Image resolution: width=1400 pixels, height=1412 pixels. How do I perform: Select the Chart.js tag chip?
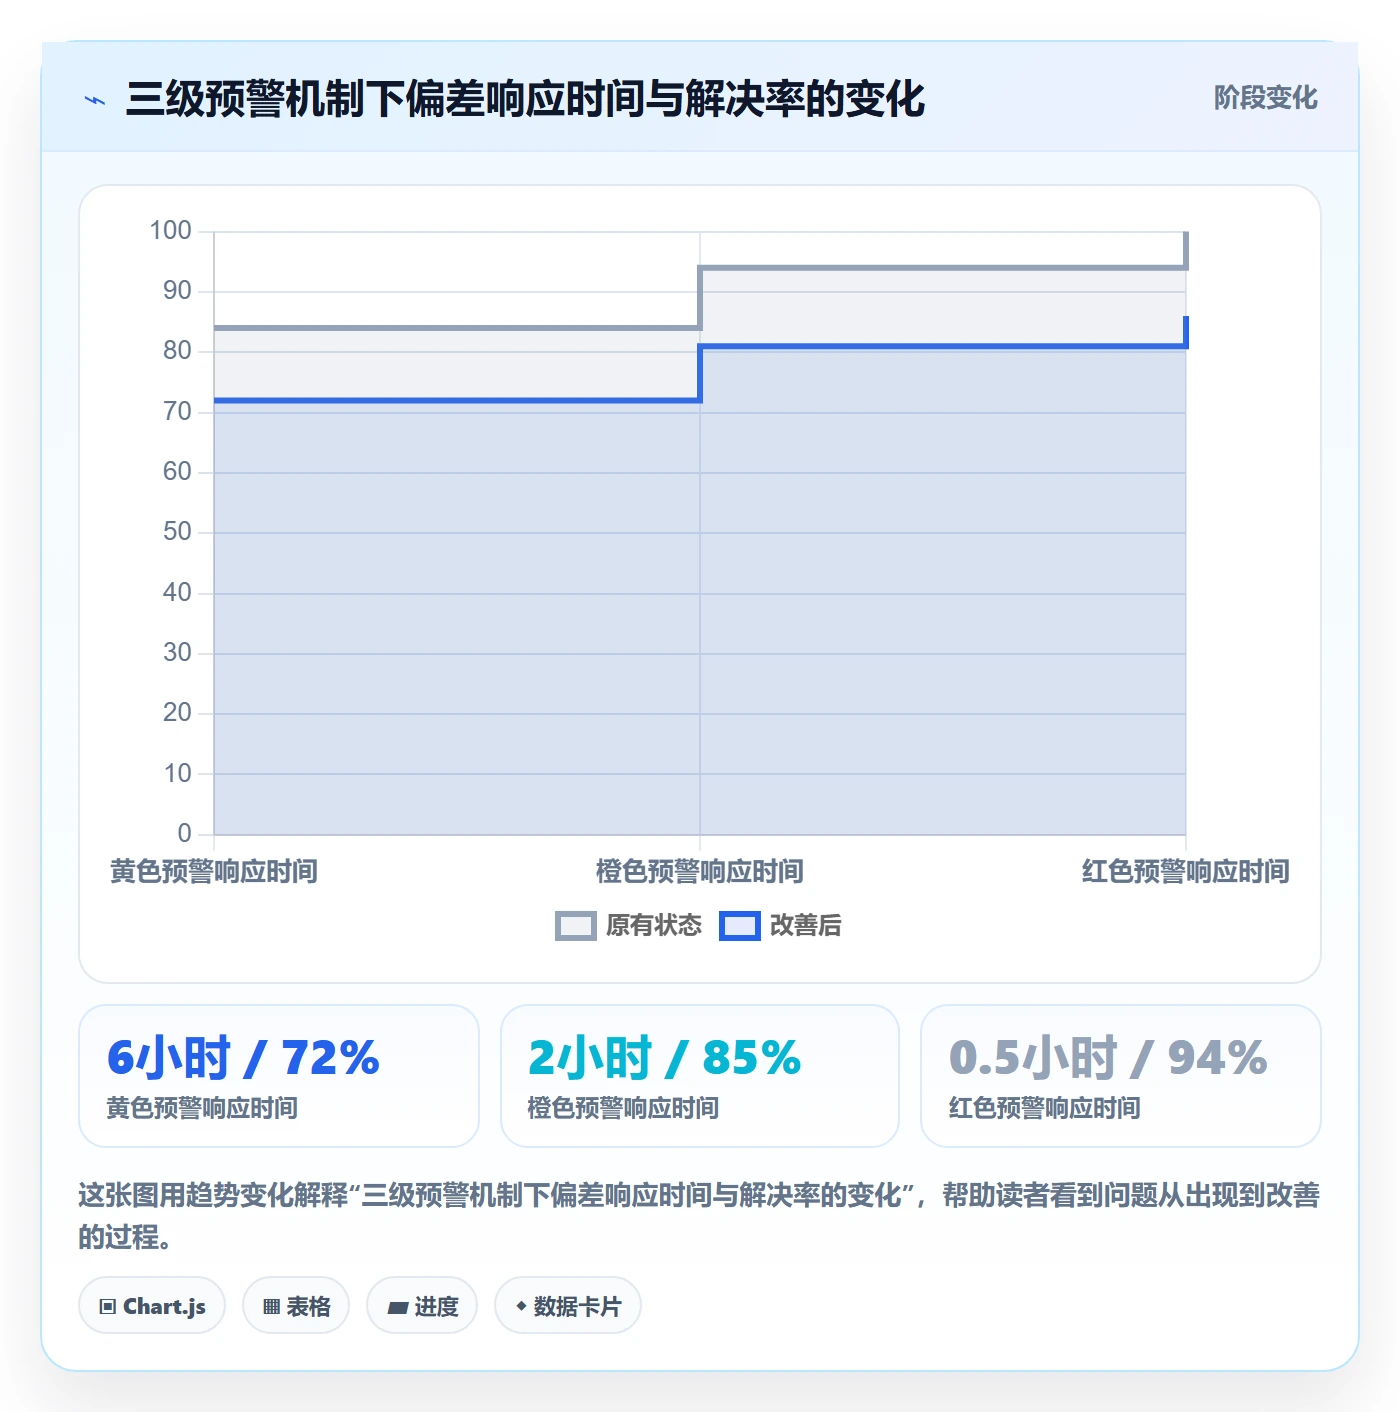point(152,1305)
